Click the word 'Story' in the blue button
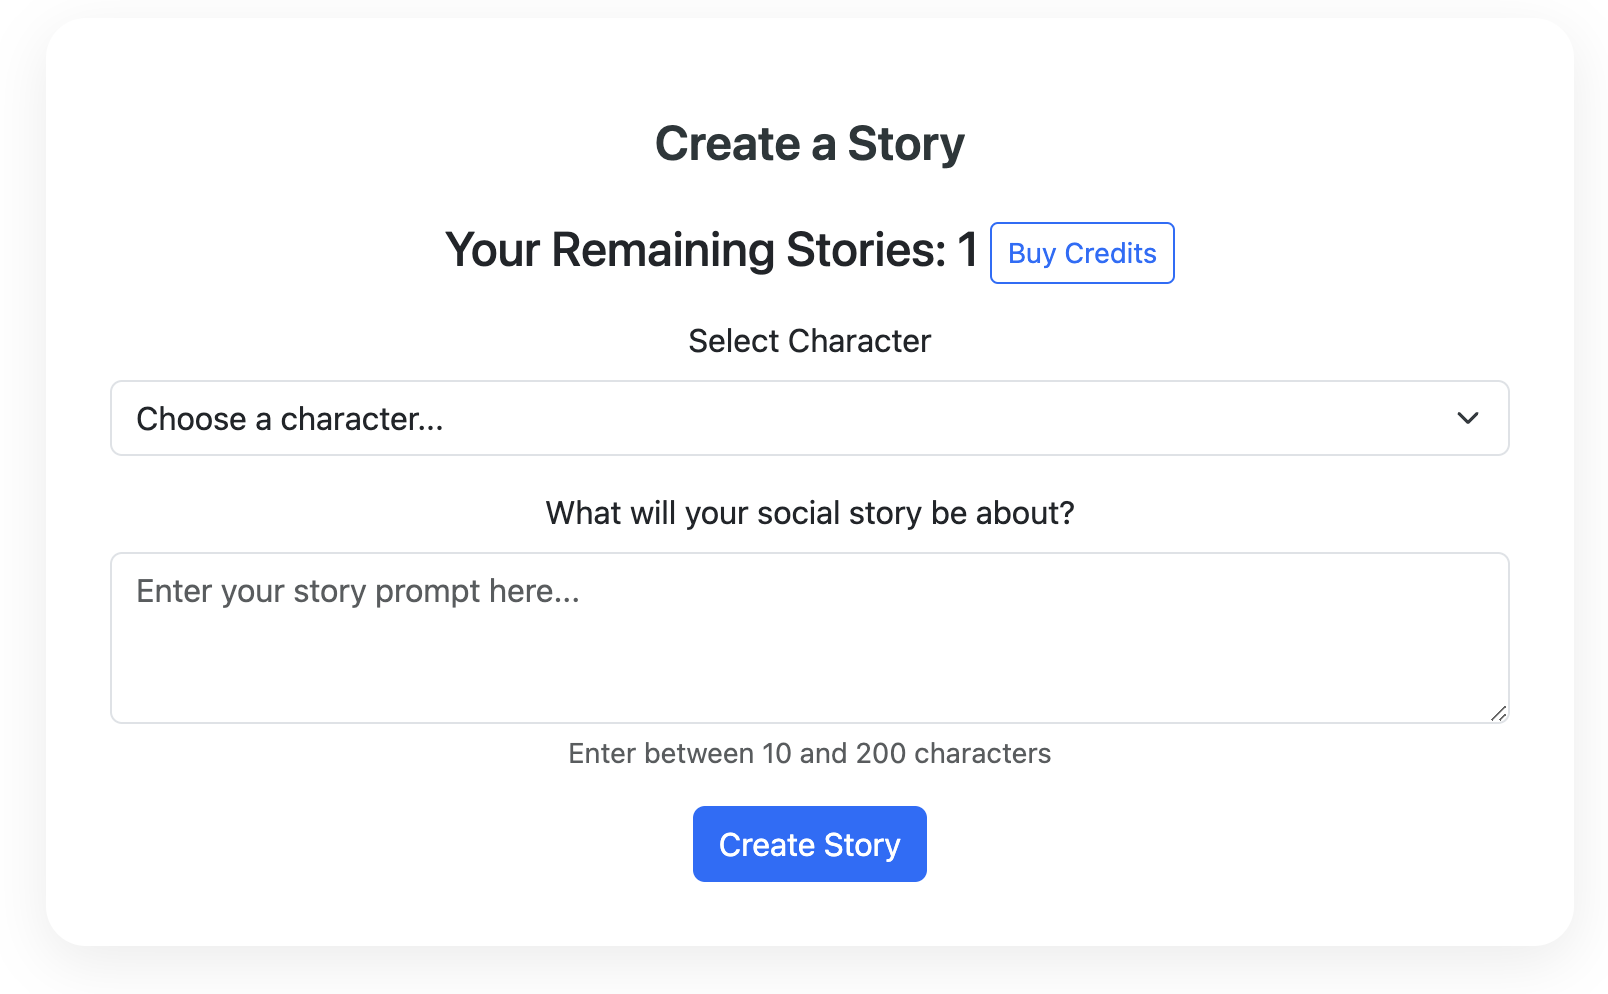1608x994 pixels. (862, 845)
